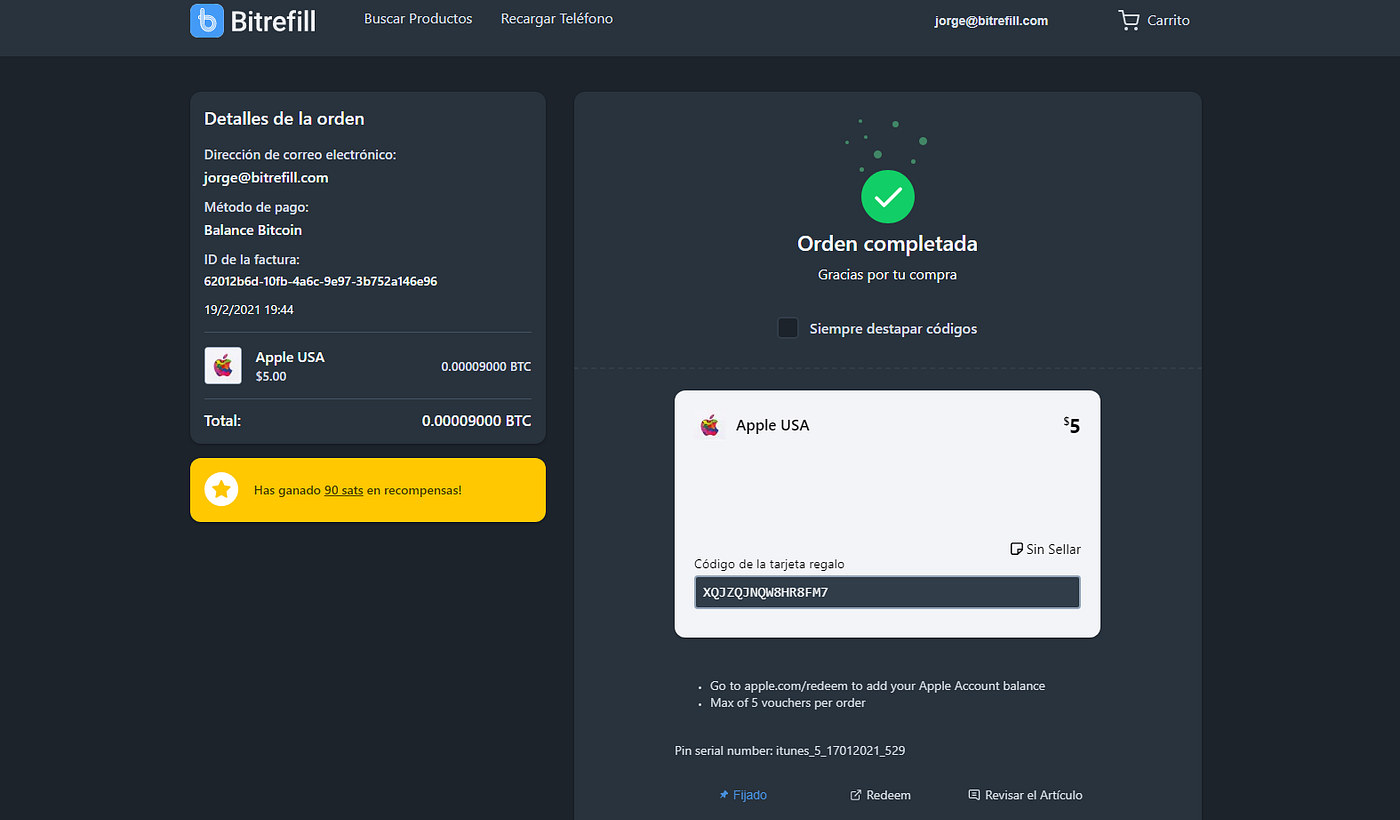Click the Redeem button

pos(880,795)
